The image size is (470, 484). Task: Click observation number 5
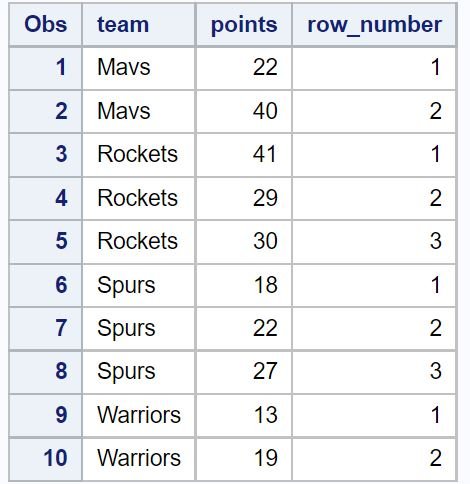tap(45, 242)
